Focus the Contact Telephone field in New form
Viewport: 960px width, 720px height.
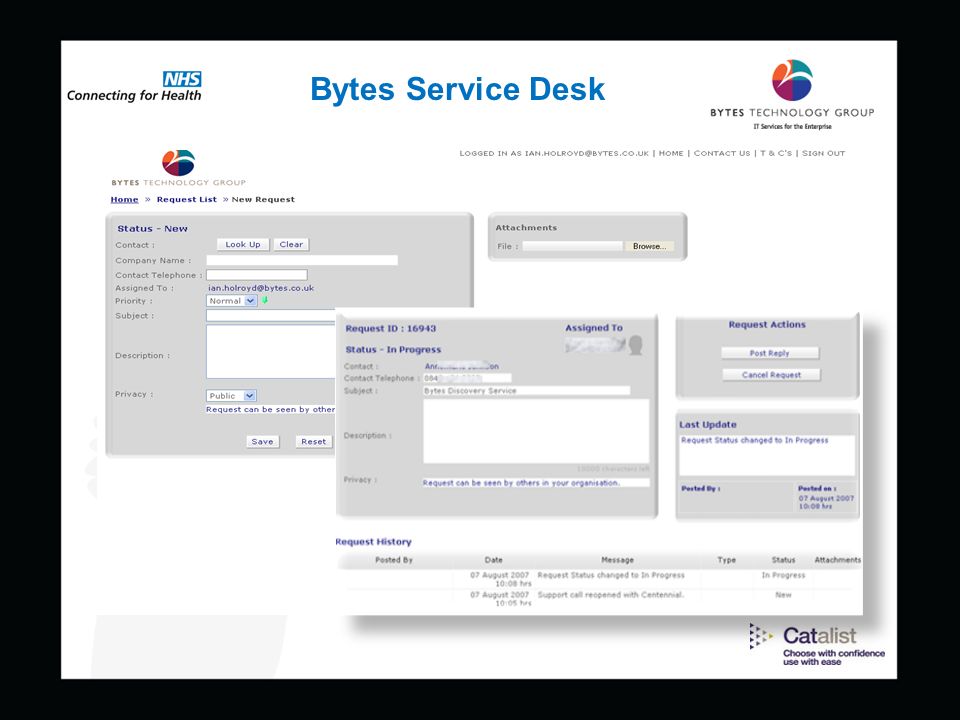click(257, 275)
